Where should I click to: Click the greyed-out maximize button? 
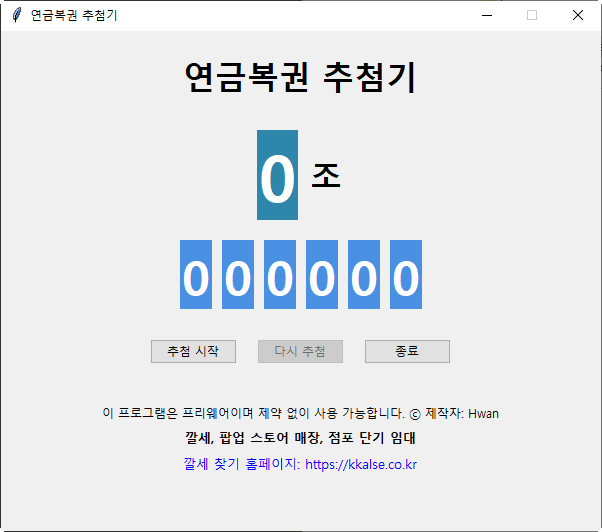coord(532,15)
